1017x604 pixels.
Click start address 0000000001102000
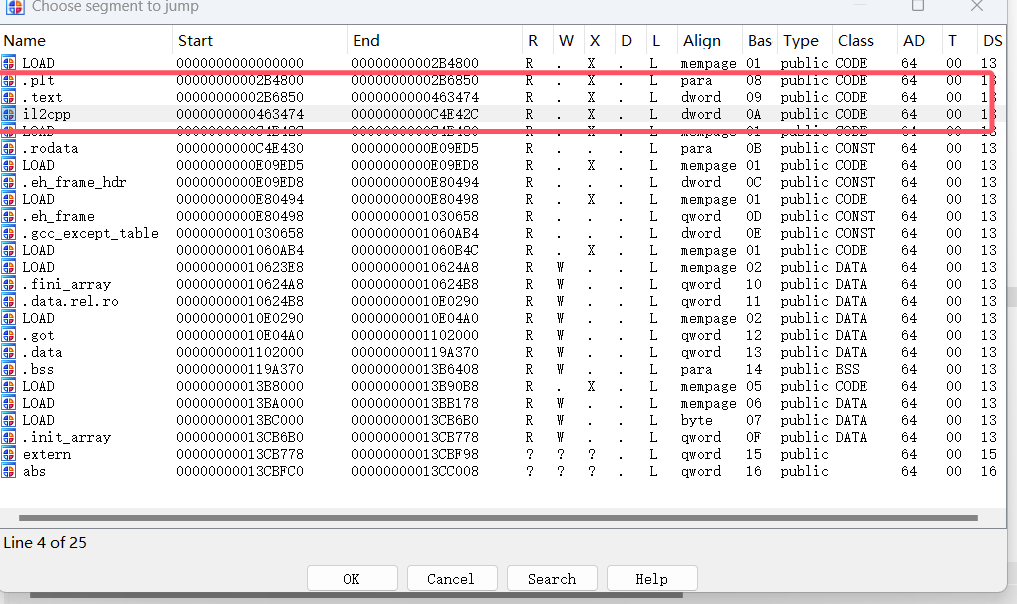[x=240, y=352]
